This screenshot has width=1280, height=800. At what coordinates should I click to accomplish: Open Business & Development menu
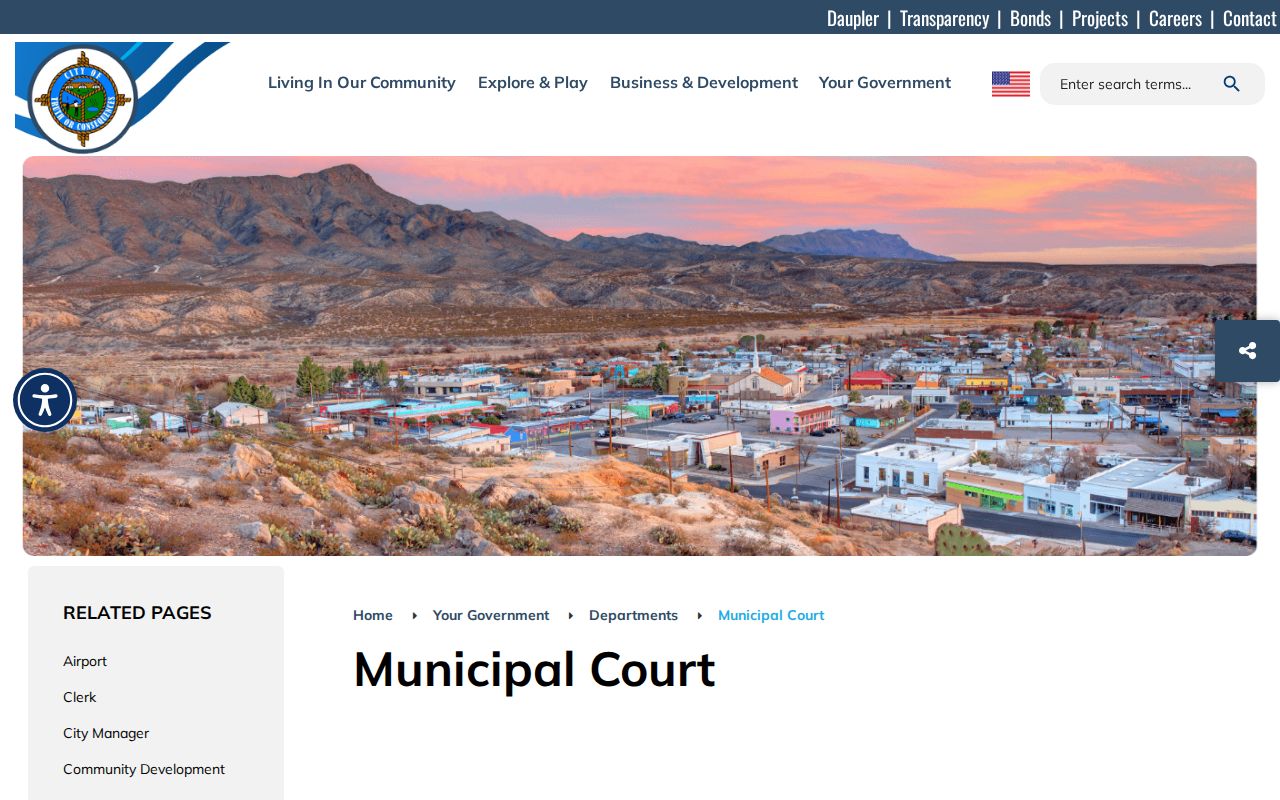click(704, 83)
